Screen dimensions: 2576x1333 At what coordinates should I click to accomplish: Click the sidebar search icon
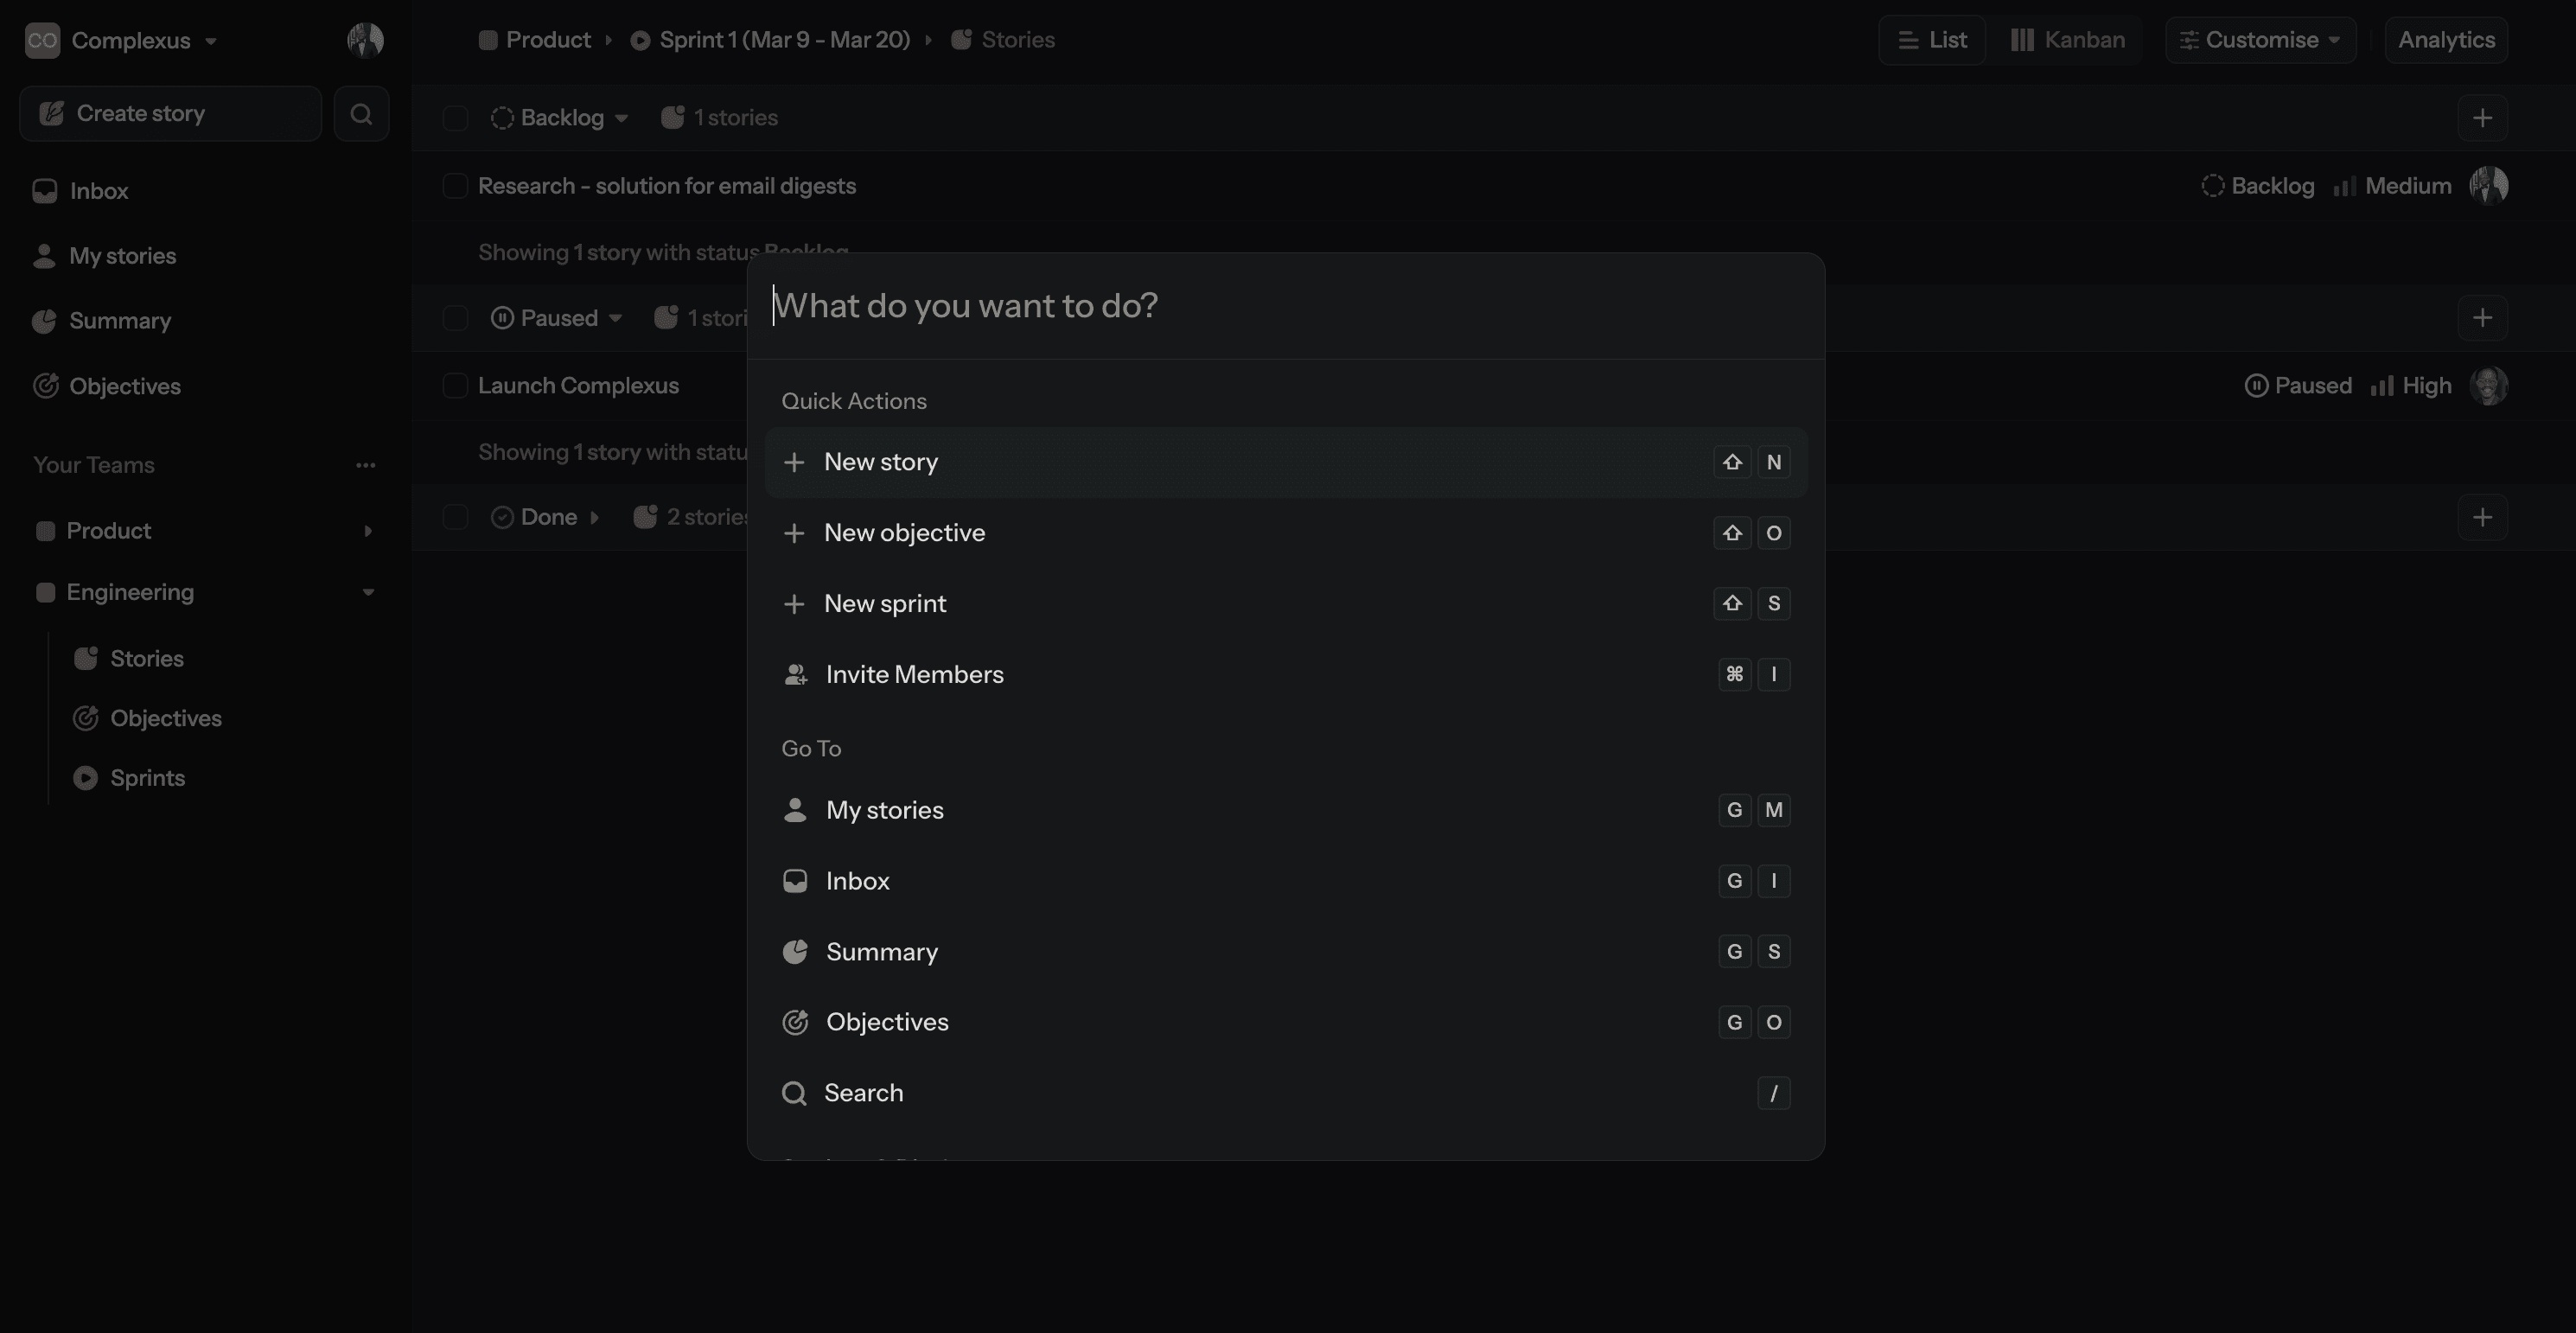click(361, 113)
